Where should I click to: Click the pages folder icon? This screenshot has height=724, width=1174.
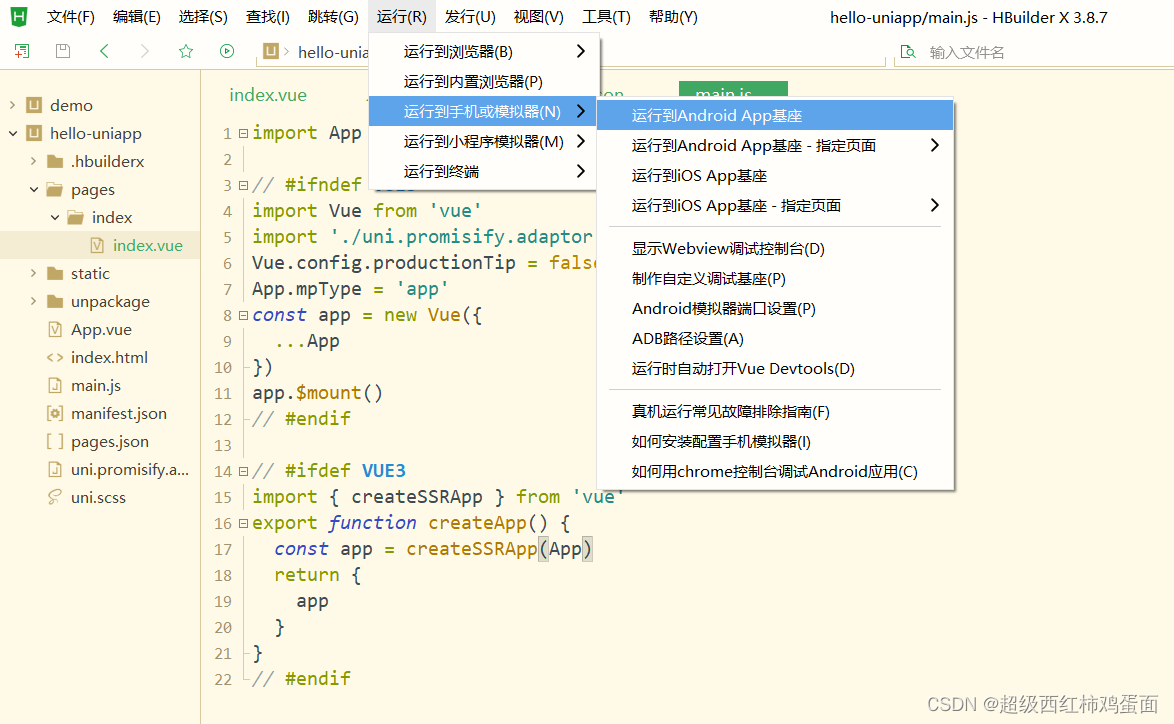coord(55,189)
